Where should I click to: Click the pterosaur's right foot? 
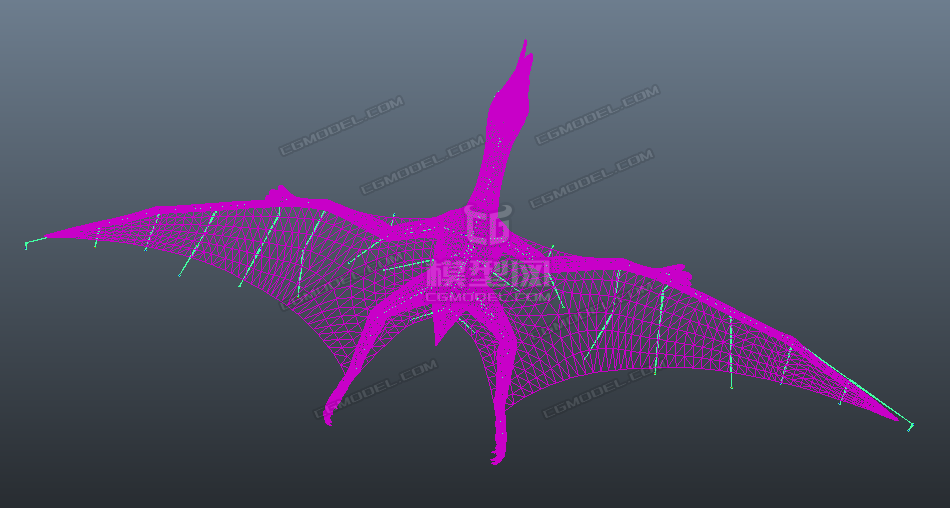(497, 457)
